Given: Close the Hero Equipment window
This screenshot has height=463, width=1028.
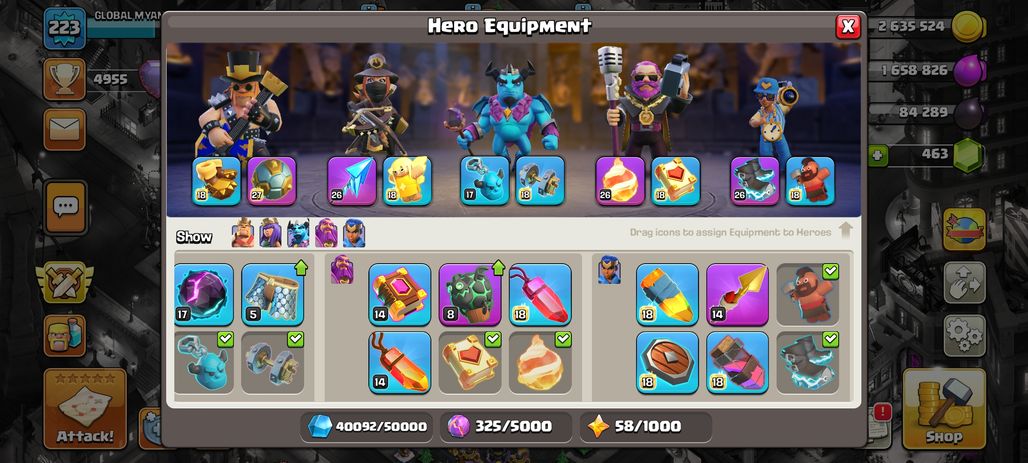Looking at the screenshot, I should pos(848,26).
